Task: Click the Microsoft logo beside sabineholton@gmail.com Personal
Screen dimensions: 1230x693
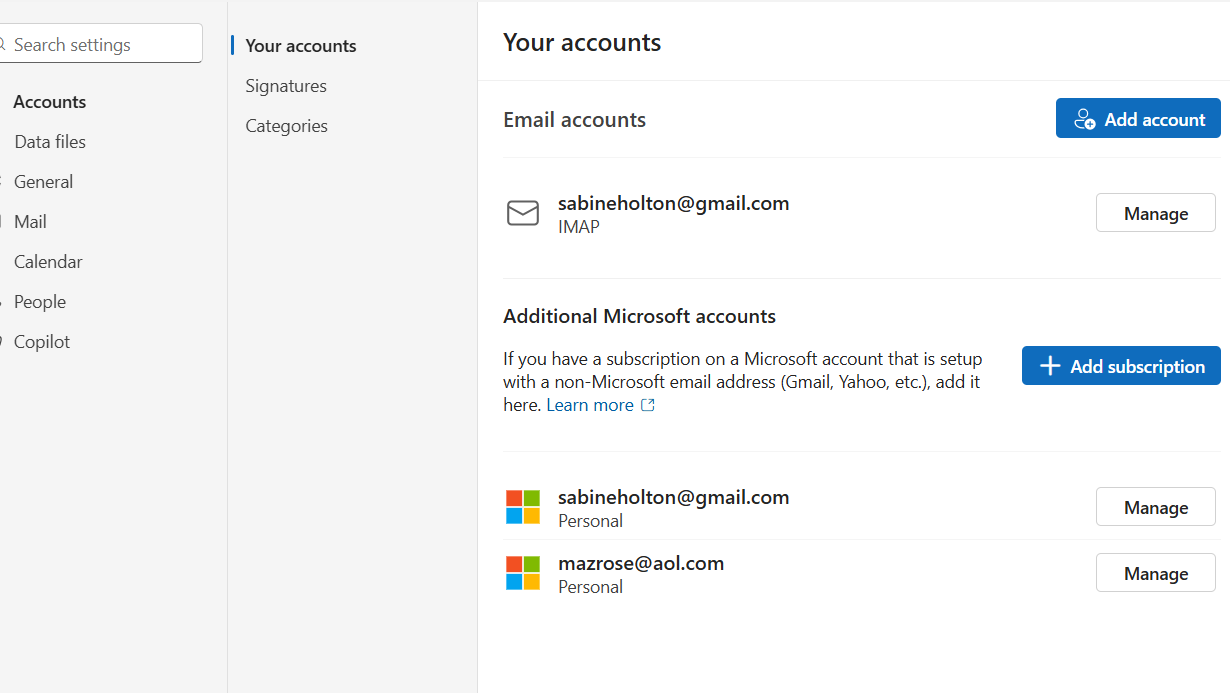Action: (523, 507)
